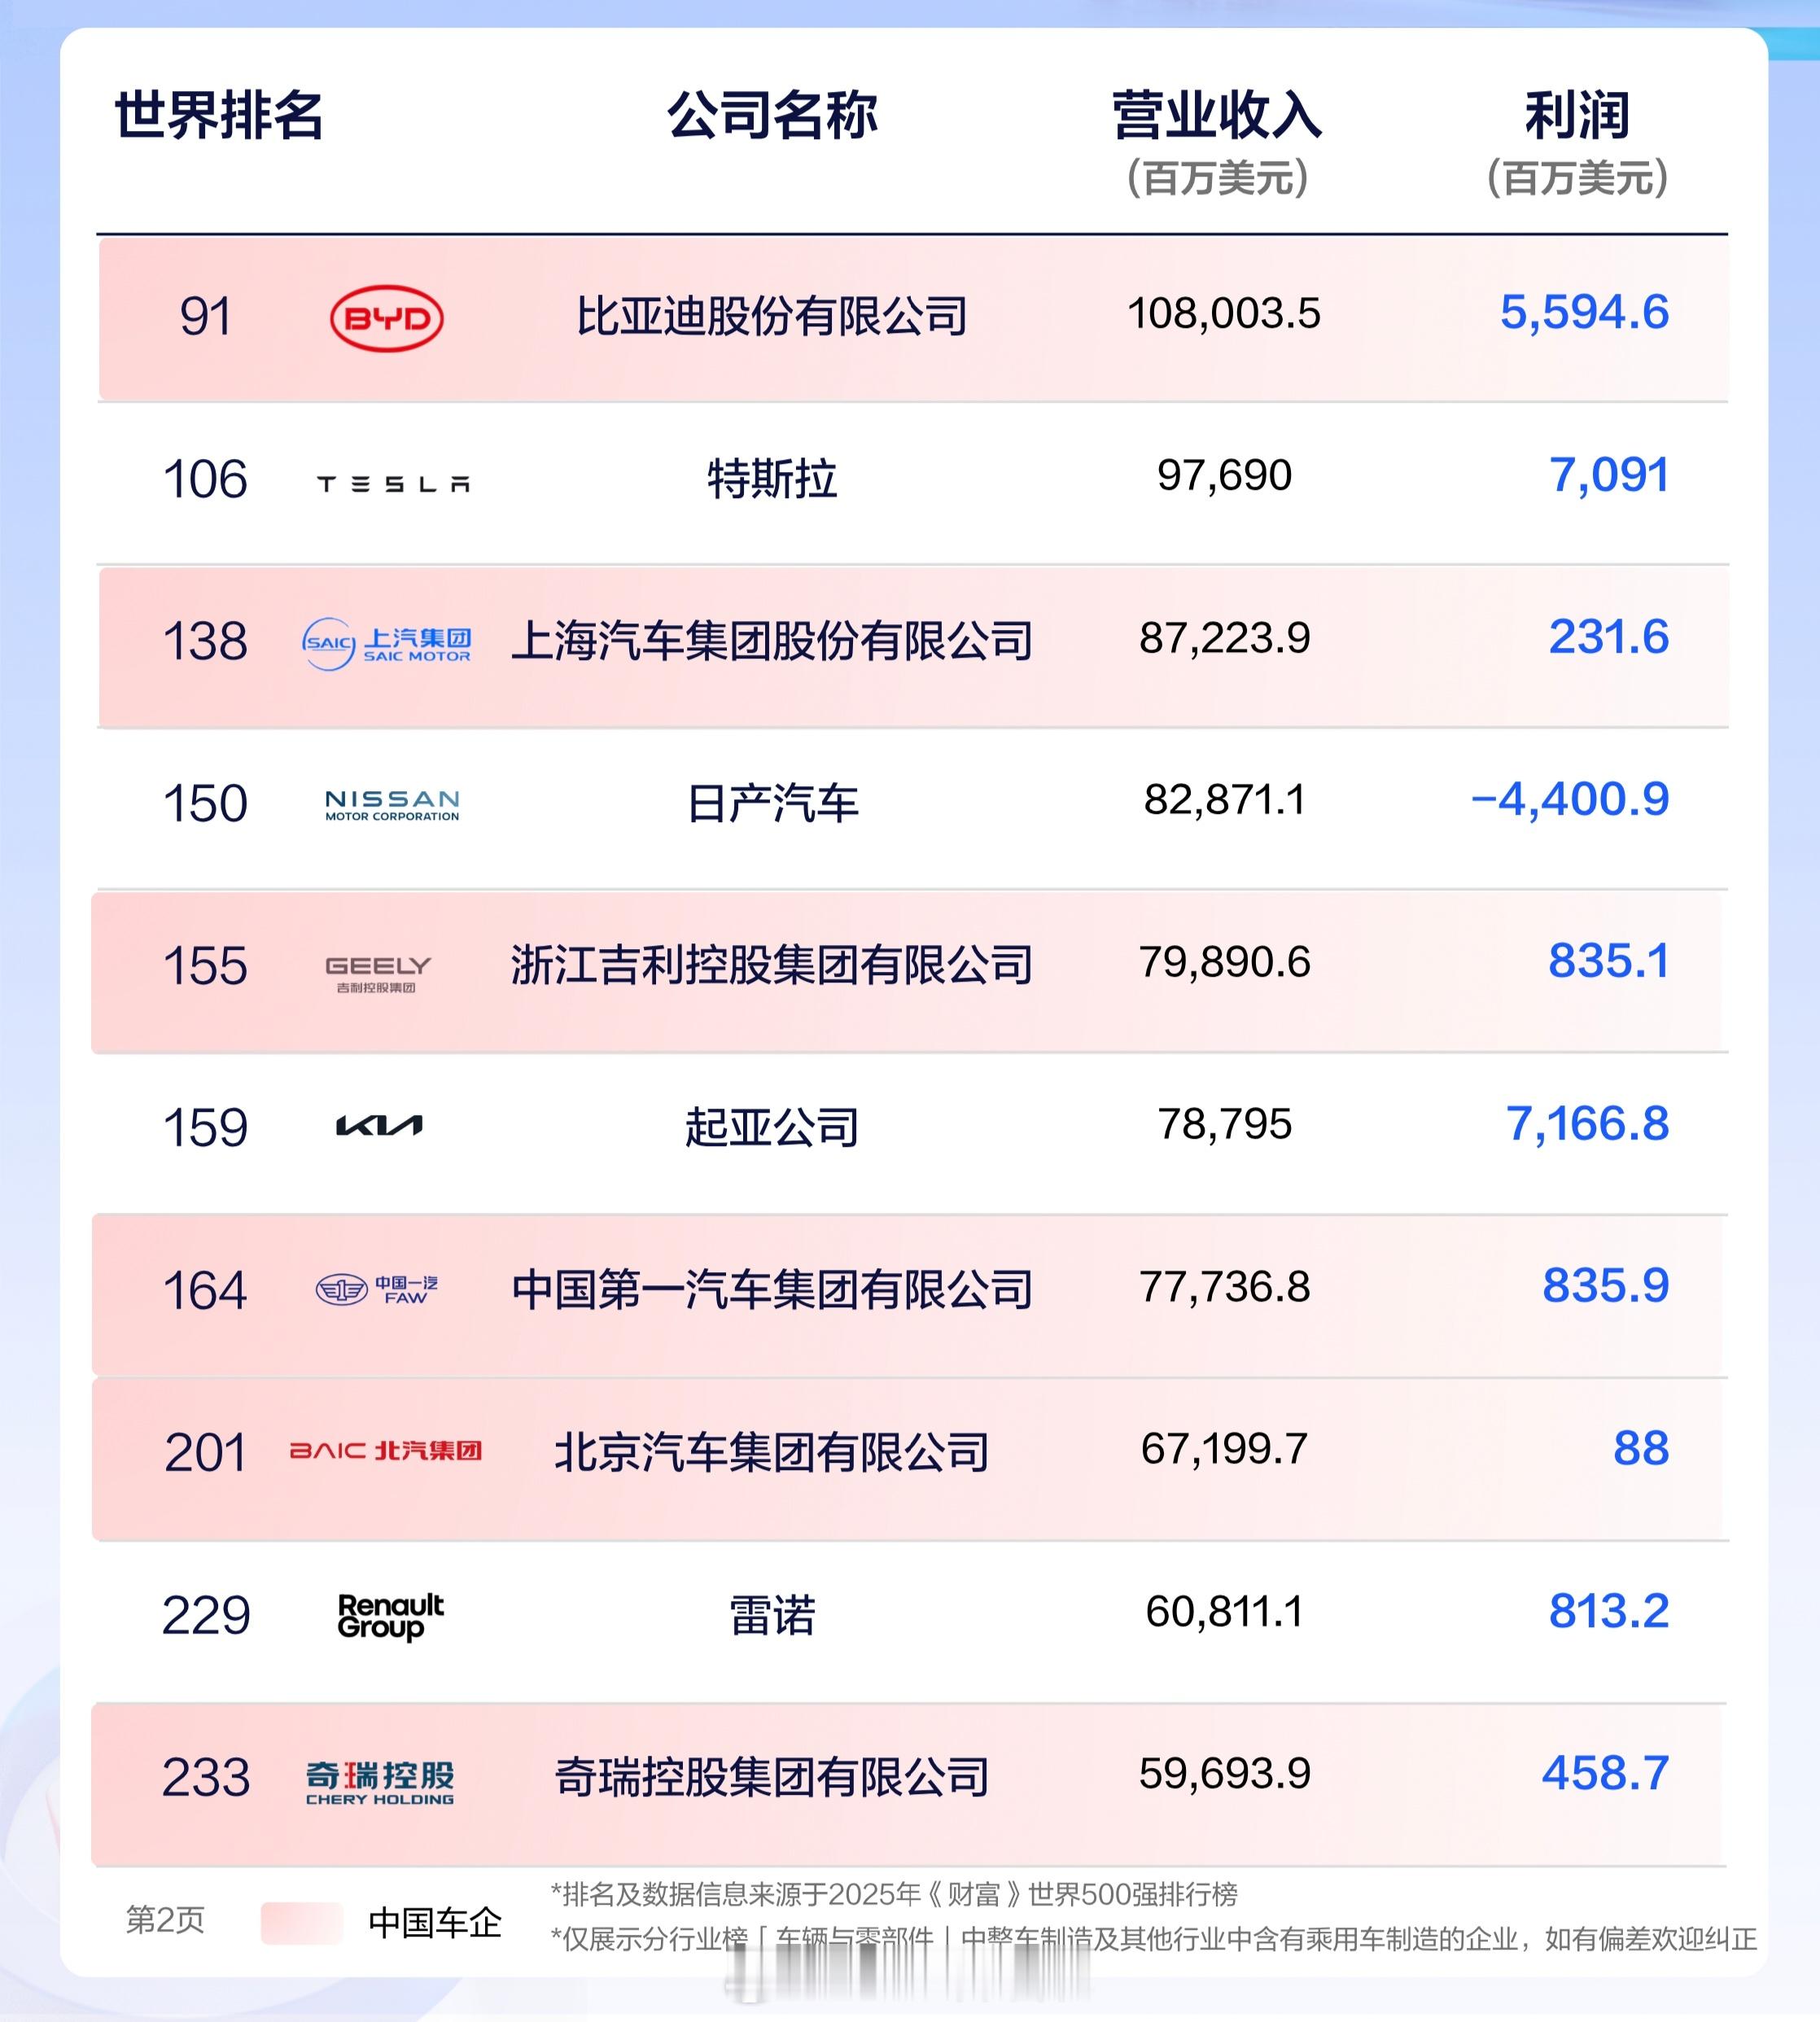The image size is (1820, 2022).
Task: Click profit value 458.7
Action: click(1606, 1773)
